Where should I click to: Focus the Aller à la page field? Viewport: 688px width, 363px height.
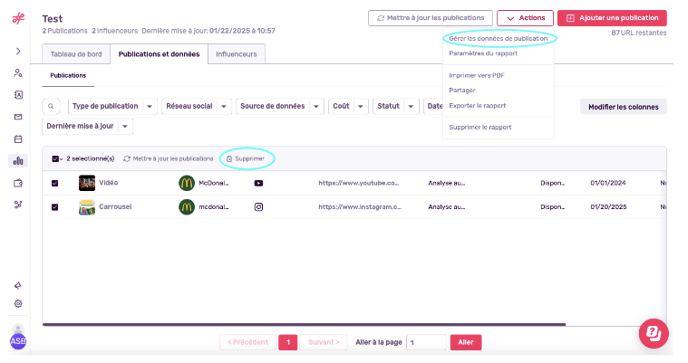[426, 342]
